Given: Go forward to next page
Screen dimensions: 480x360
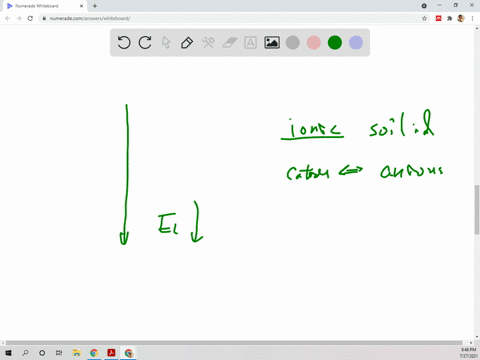Looking at the screenshot, I should click(19, 18).
